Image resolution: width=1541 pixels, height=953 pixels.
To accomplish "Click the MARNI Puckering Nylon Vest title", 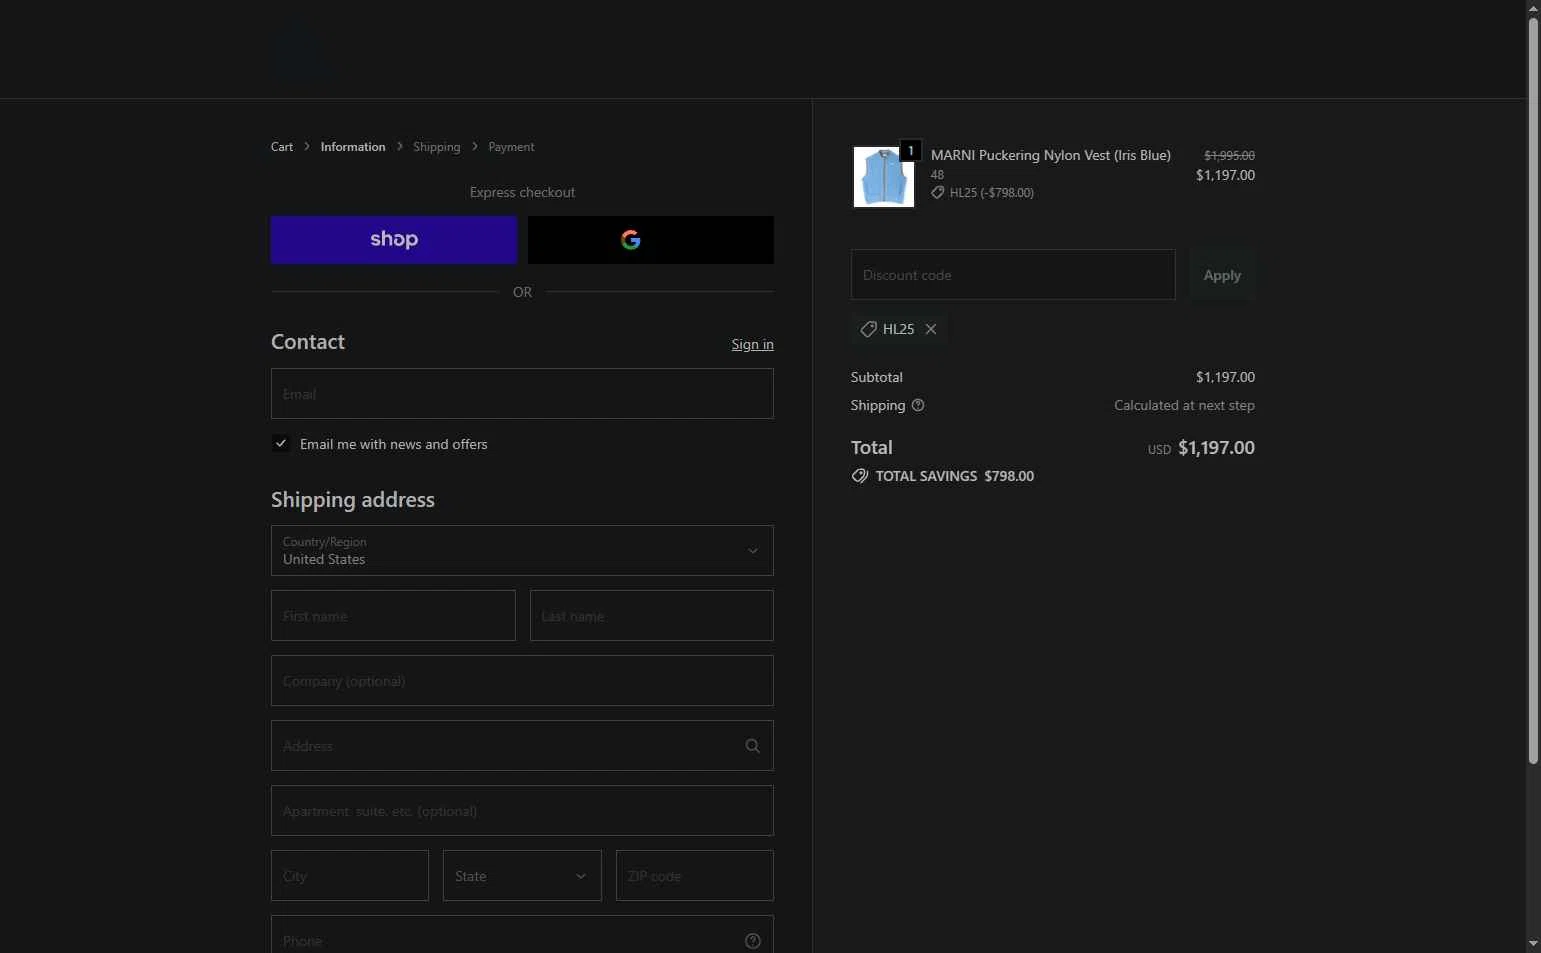I will click(x=1051, y=155).
